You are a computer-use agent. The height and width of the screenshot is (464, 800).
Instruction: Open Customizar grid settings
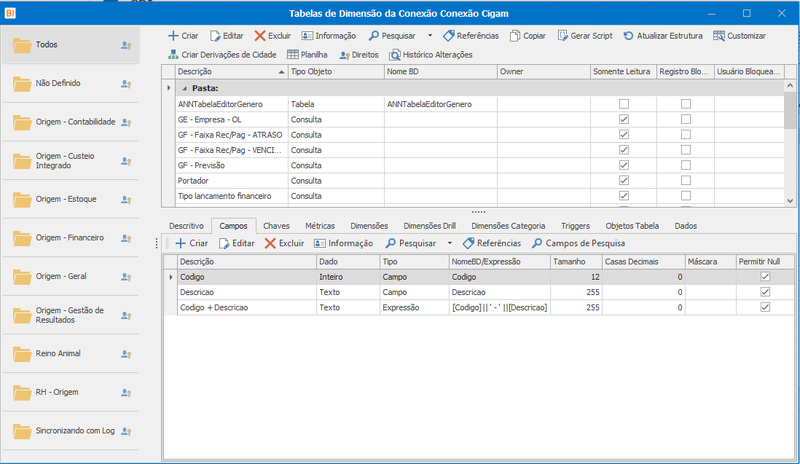[739, 36]
